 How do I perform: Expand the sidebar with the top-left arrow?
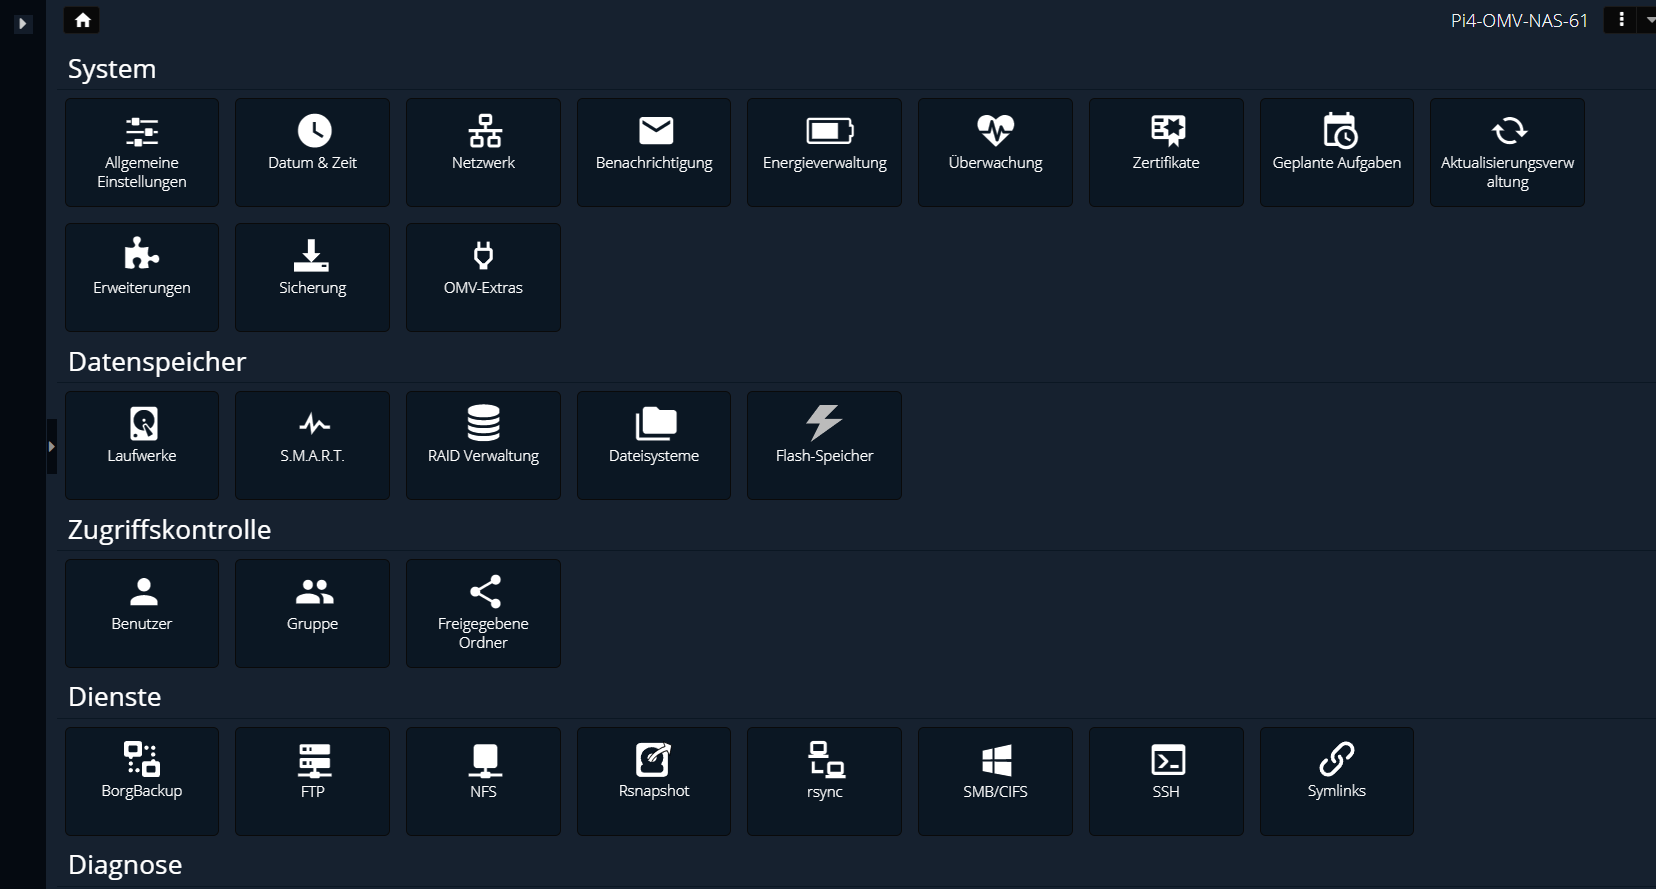click(x=23, y=23)
